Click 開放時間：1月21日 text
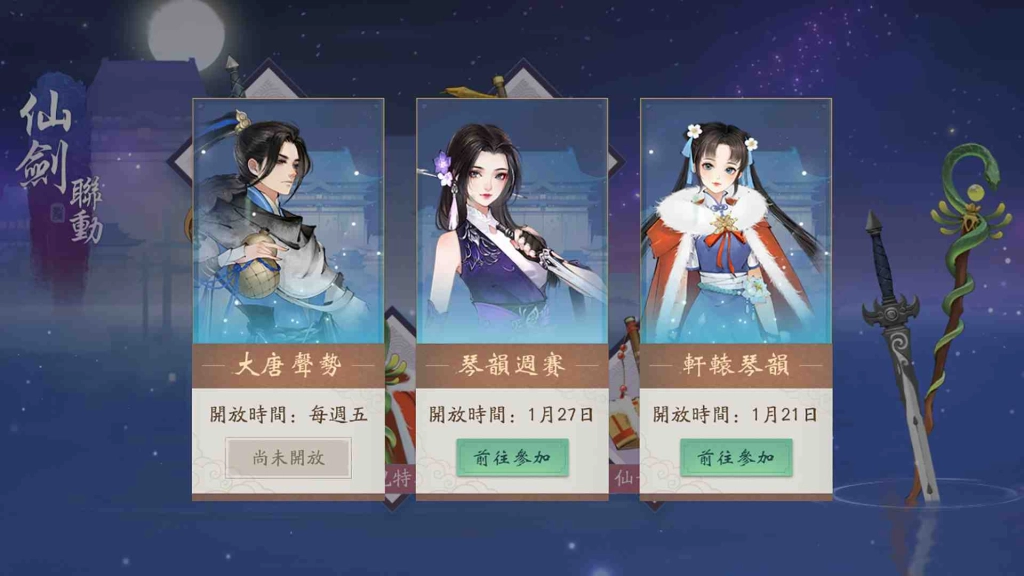This screenshot has height=576, width=1024. tap(736, 415)
